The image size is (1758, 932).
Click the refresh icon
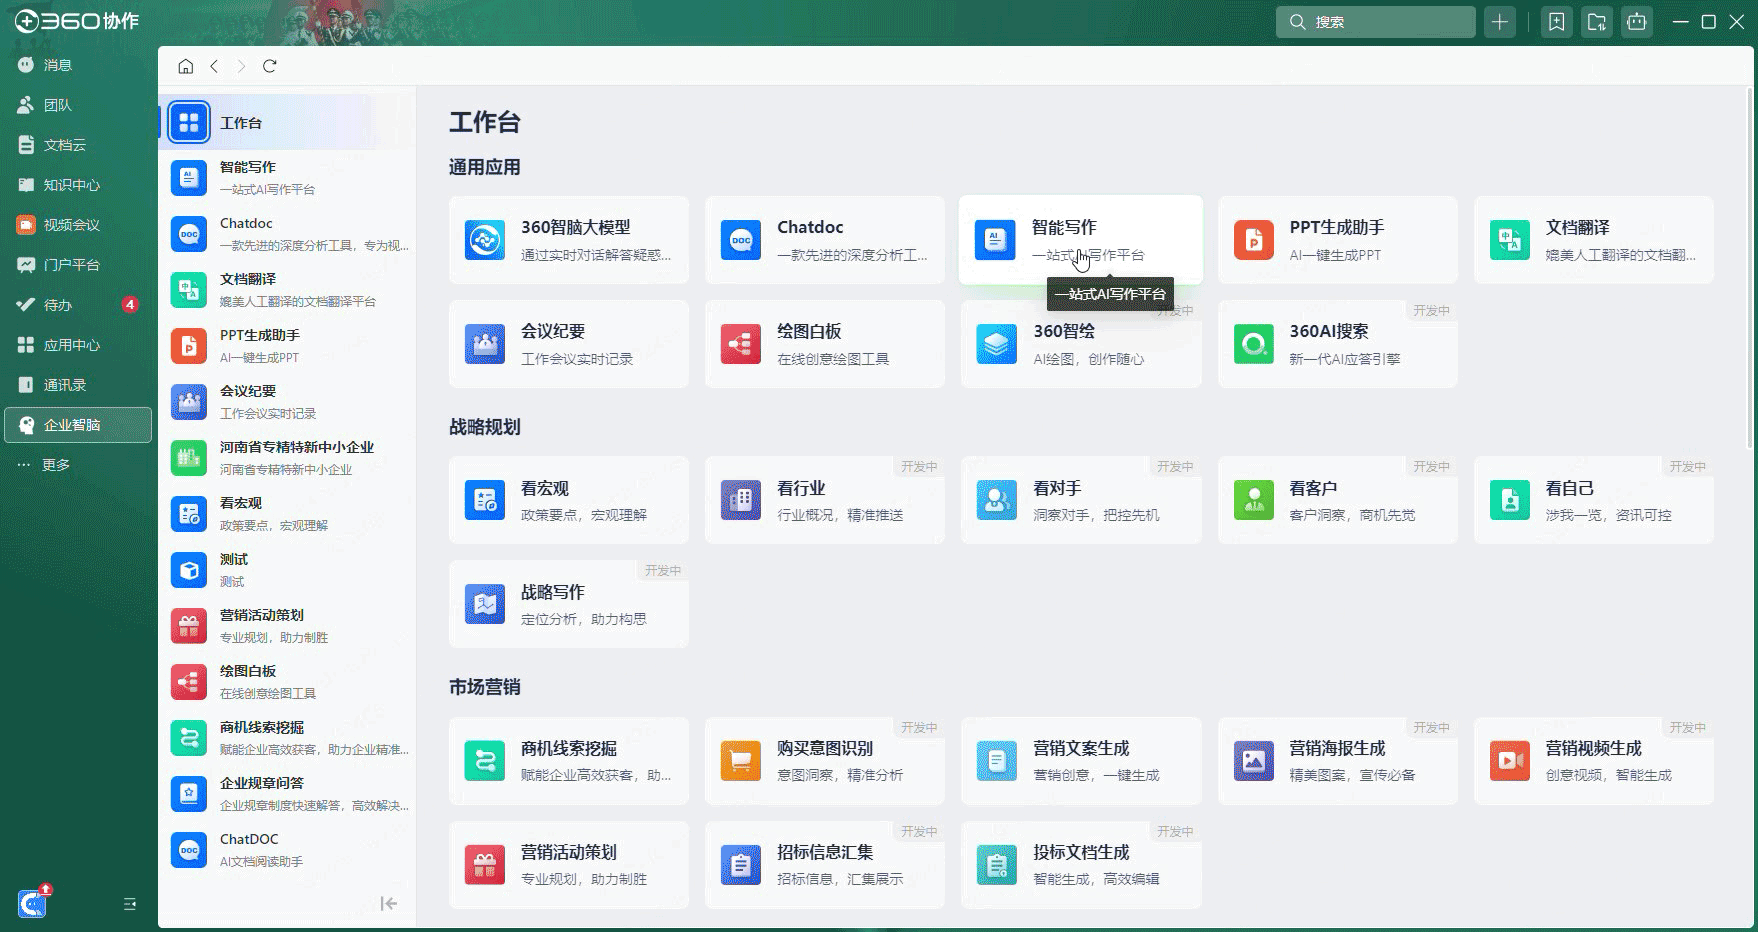(269, 66)
